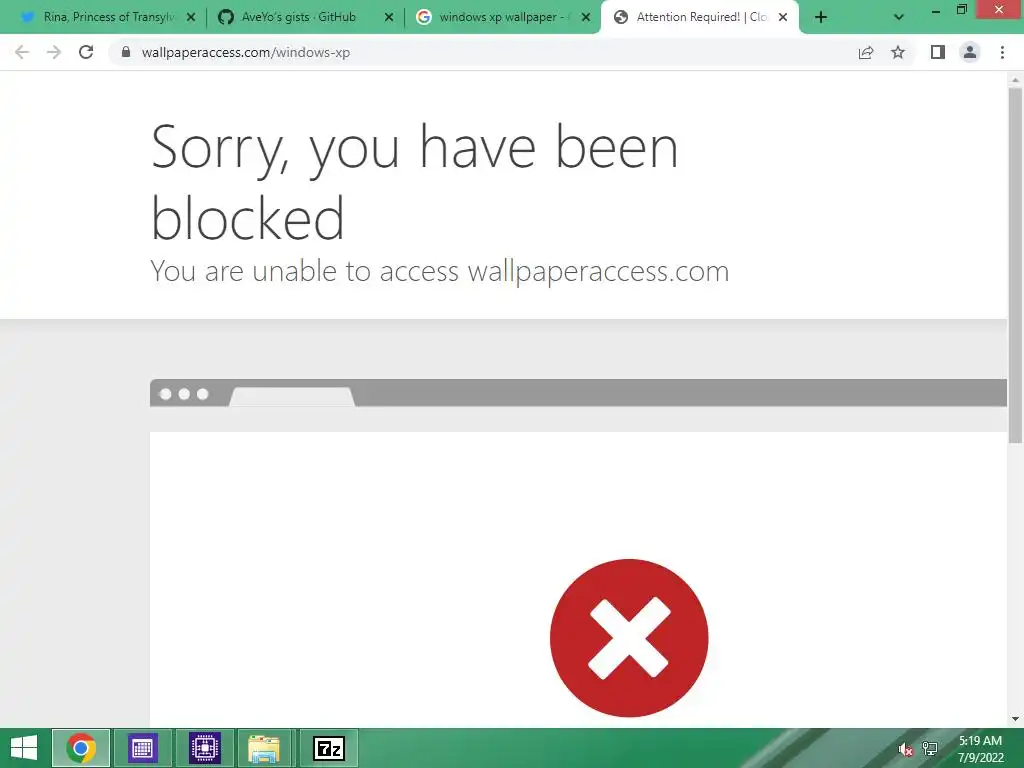View site security lock info
The height and width of the screenshot is (768, 1024).
126,52
